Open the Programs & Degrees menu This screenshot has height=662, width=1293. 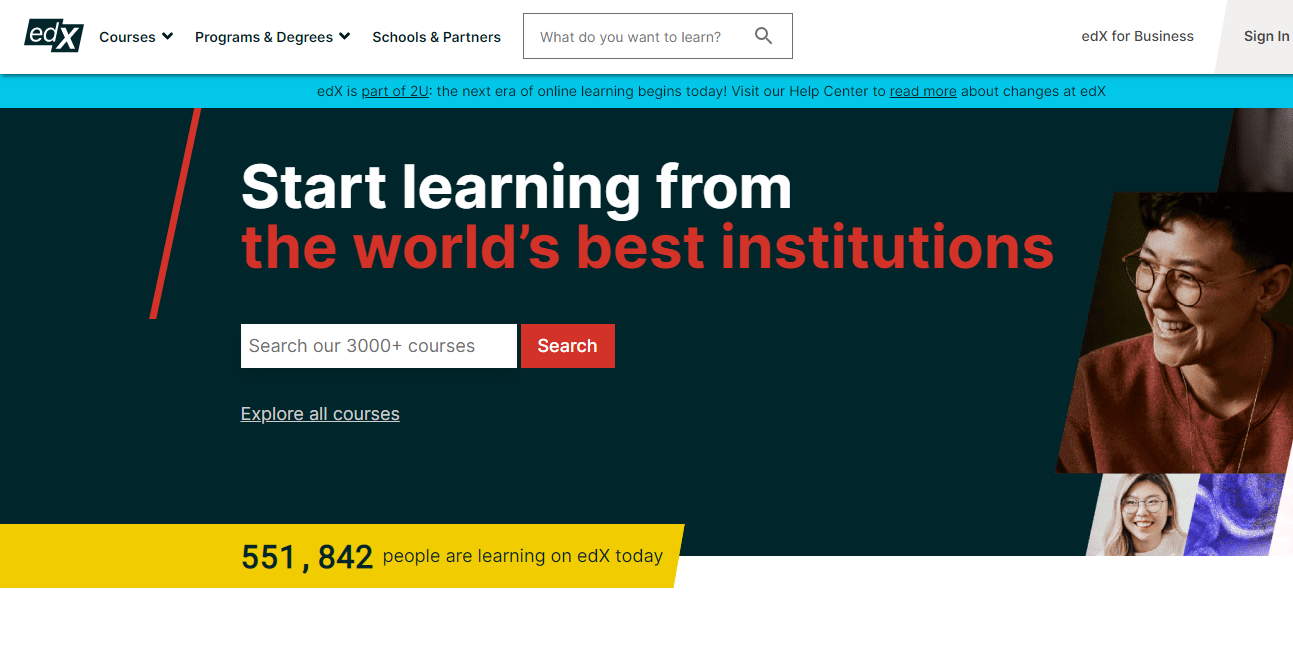(273, 37)
